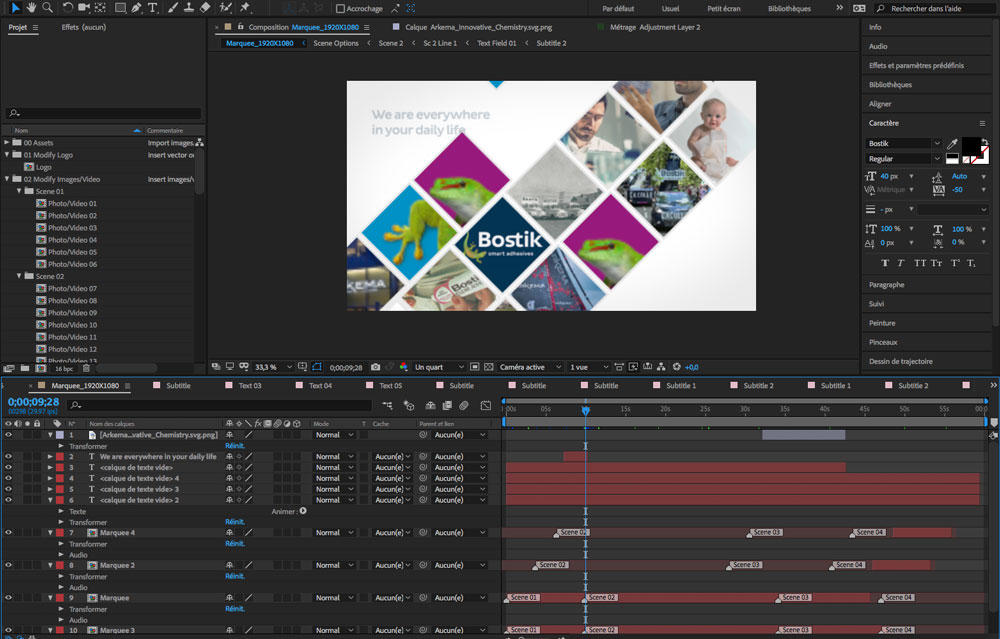This screenshot has width=1000, height=639.
Task: Select the Eraser tool
Action: 205,8
